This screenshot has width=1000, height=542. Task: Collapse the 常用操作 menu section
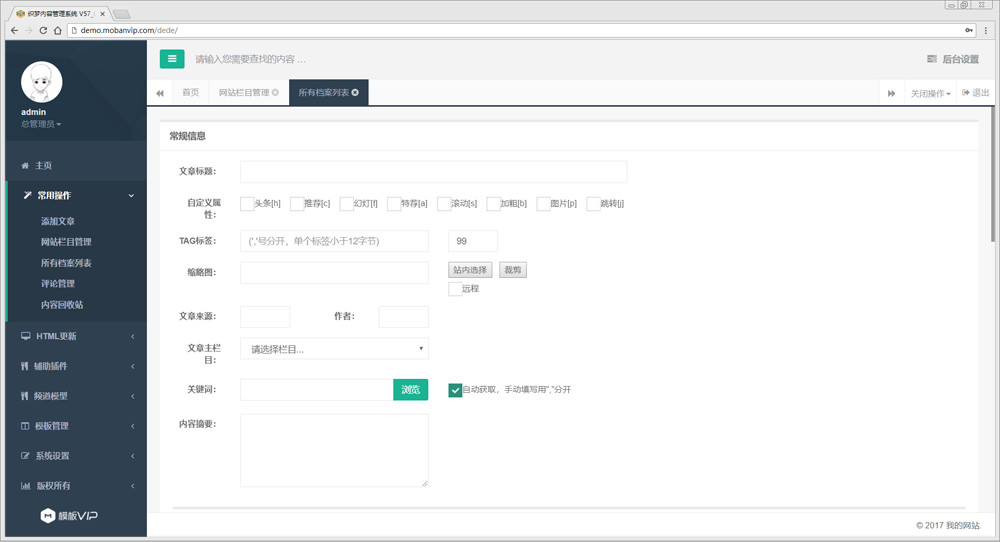point(131,195)
